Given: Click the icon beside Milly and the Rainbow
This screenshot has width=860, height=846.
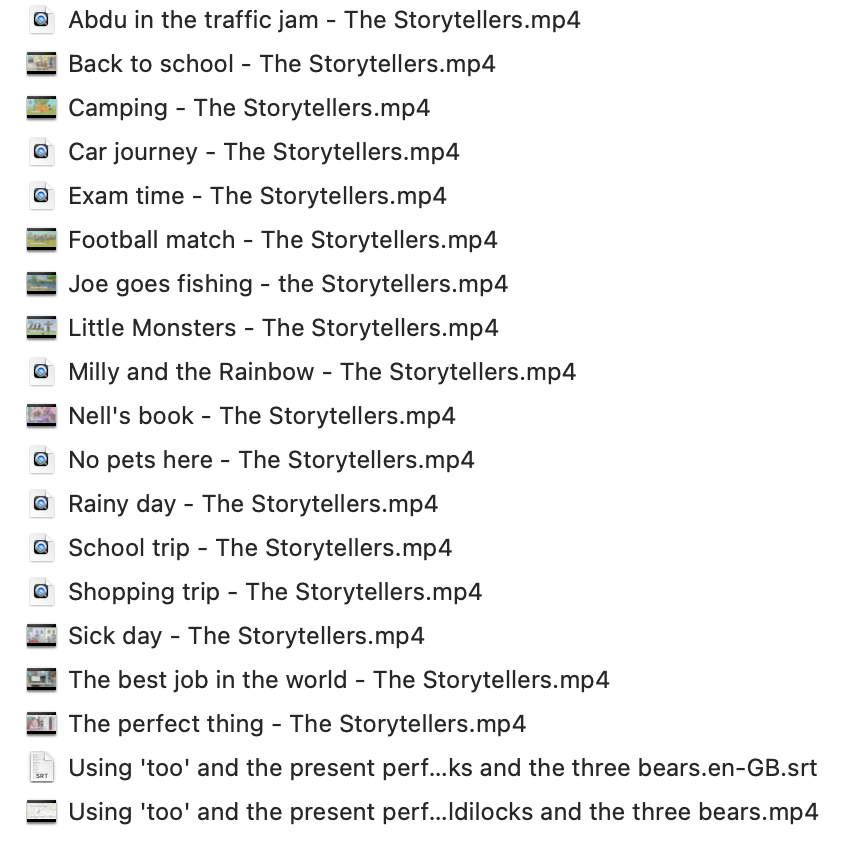Looking at the screenshot, I should click(x=41, y=371).
